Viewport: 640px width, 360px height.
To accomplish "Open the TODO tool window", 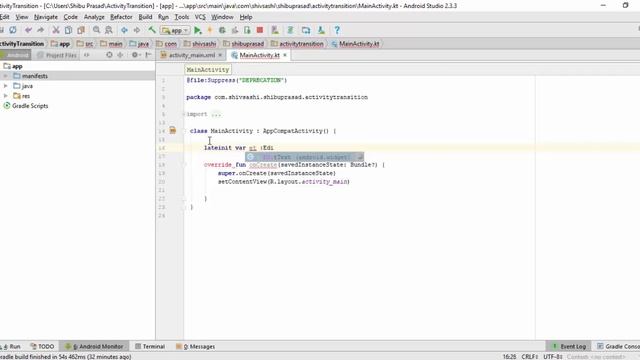I will [42, 347].
